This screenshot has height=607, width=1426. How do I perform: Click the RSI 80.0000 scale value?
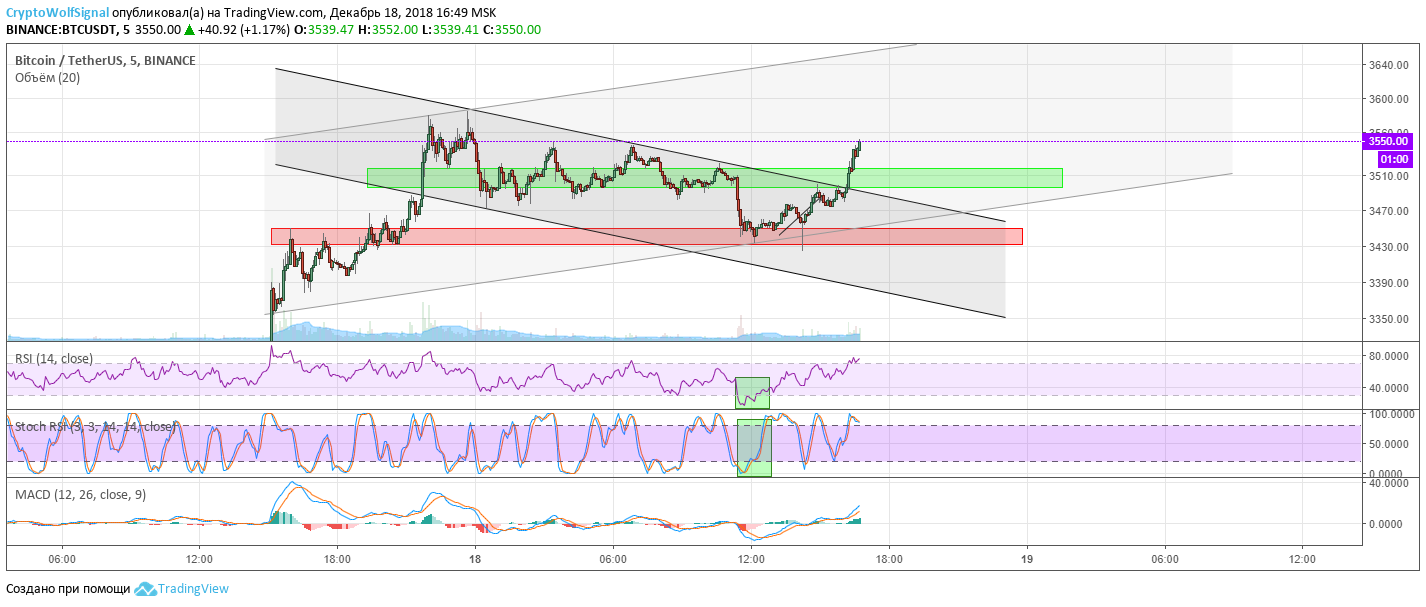pyautogui.click(x=1388, y=356)
